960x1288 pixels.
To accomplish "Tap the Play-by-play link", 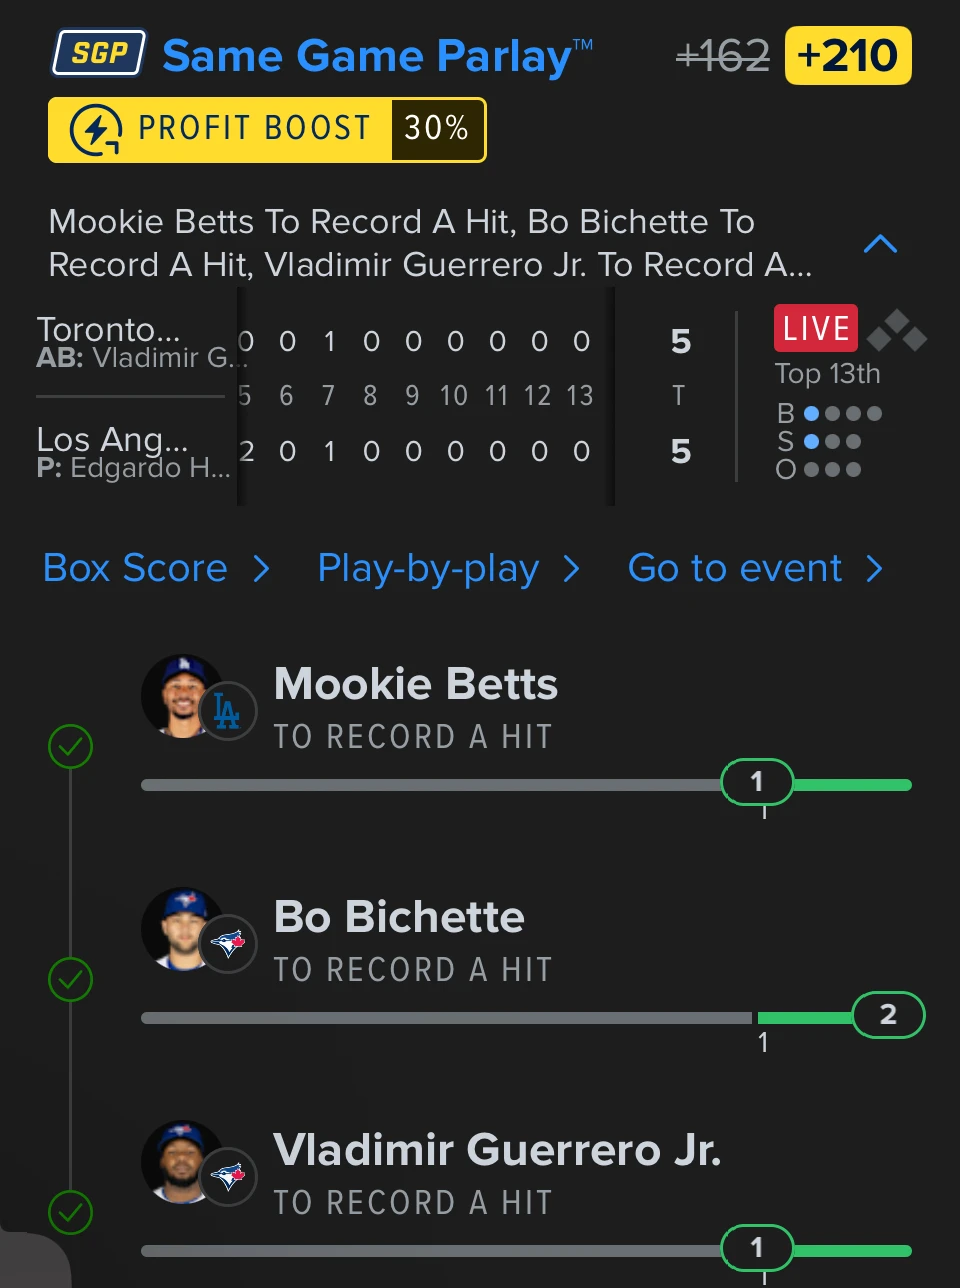I will coord(428,568).
